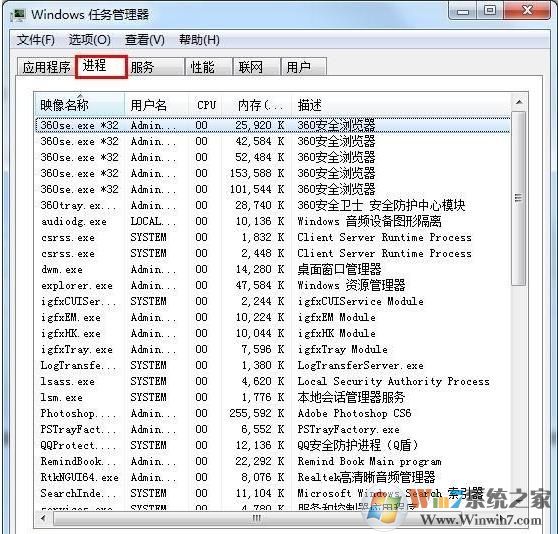Click the horizontal scrollbar left arrow
The image size is (558, 534).
point(43,518)
